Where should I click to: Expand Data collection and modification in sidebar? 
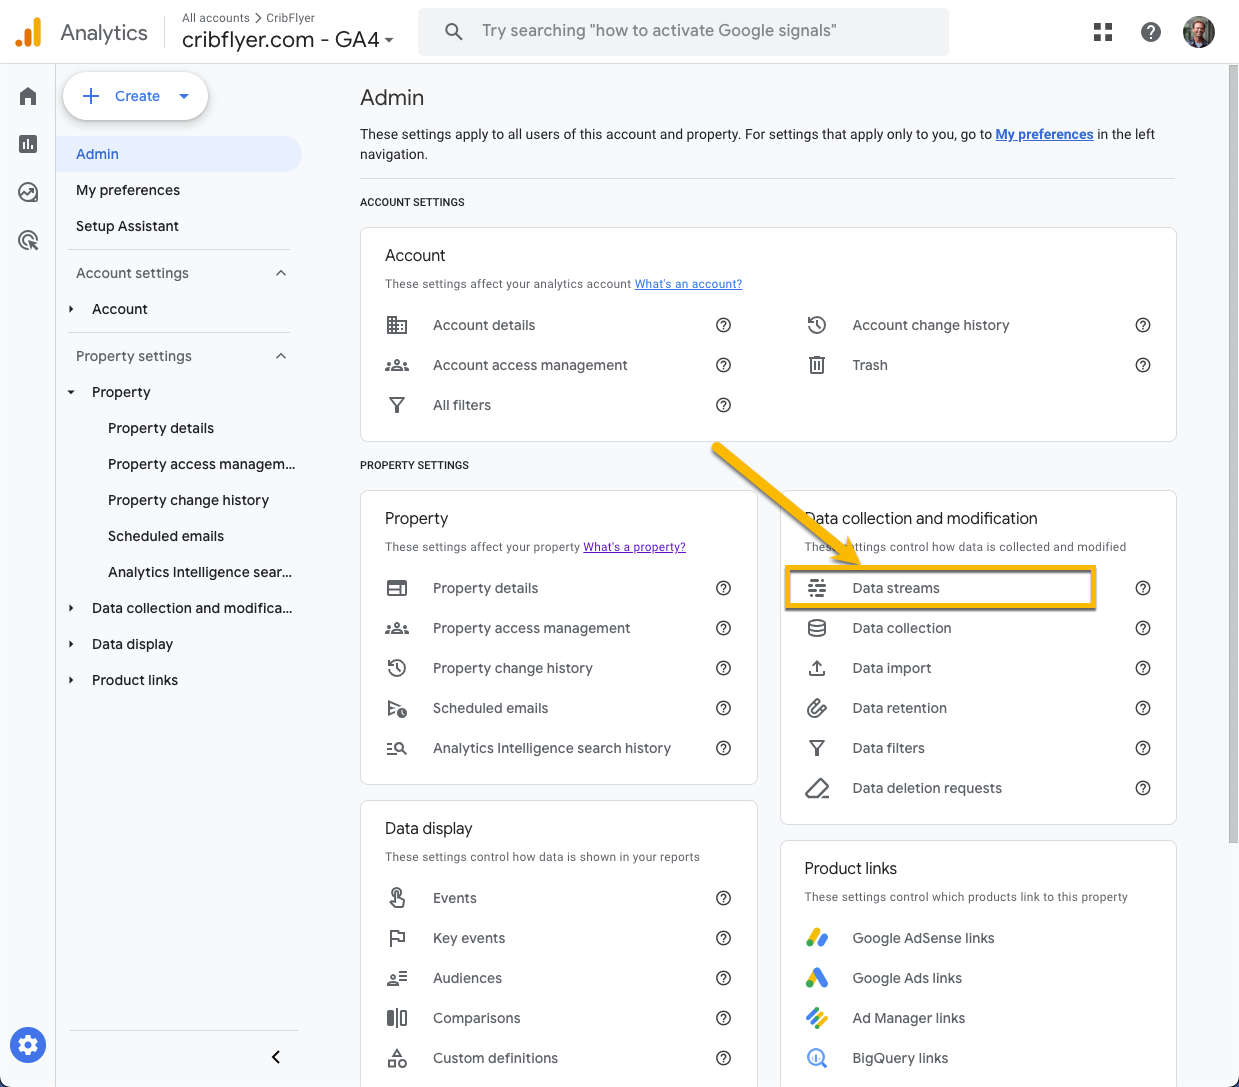[71, 608]
